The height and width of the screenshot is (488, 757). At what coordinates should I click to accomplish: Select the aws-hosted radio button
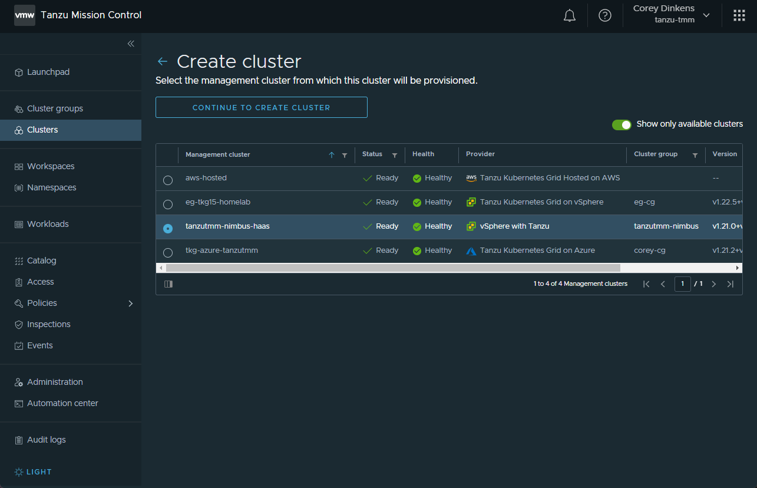click(168, 180)
